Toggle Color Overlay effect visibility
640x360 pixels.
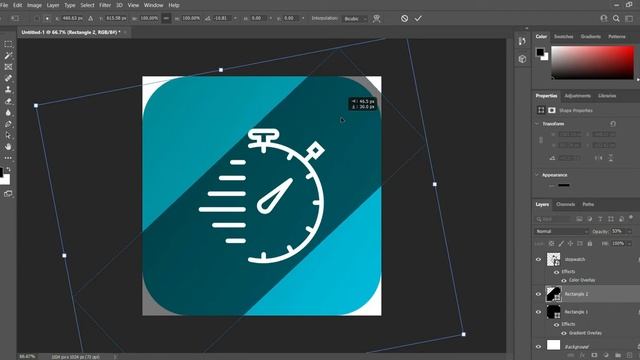pyautogui.click(x=564, y=280)
